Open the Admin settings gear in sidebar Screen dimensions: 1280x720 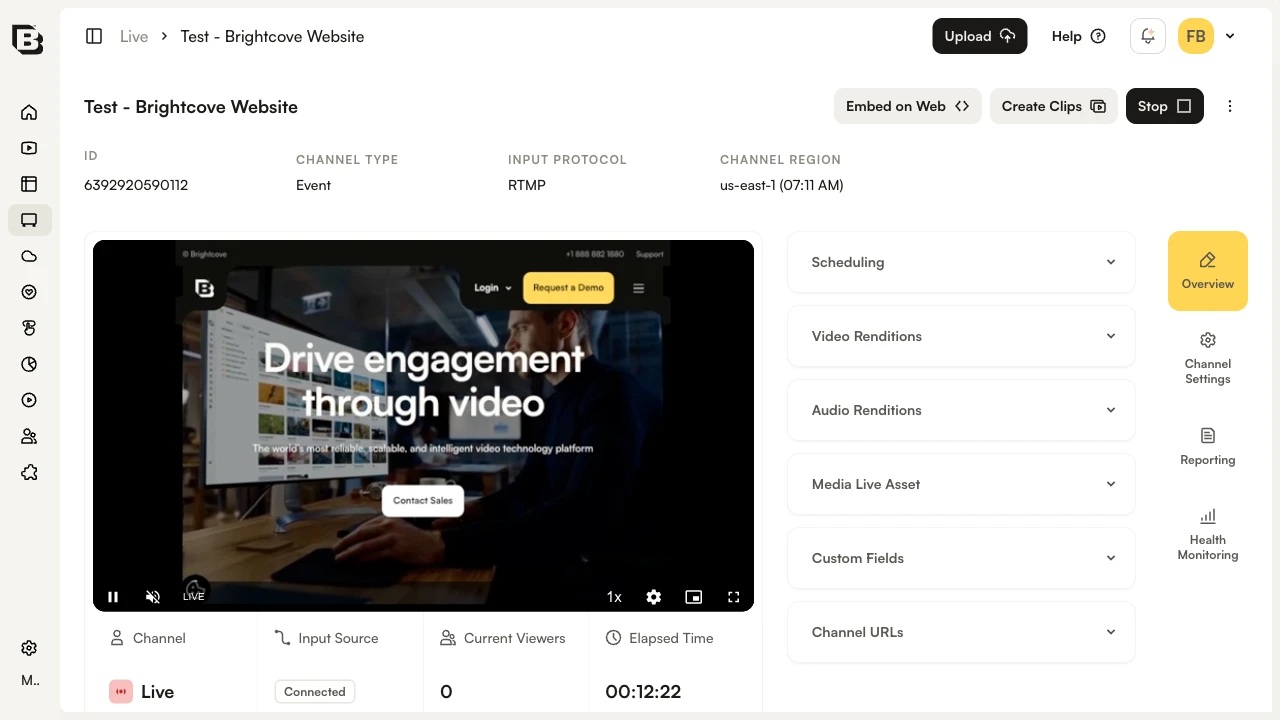29,648
